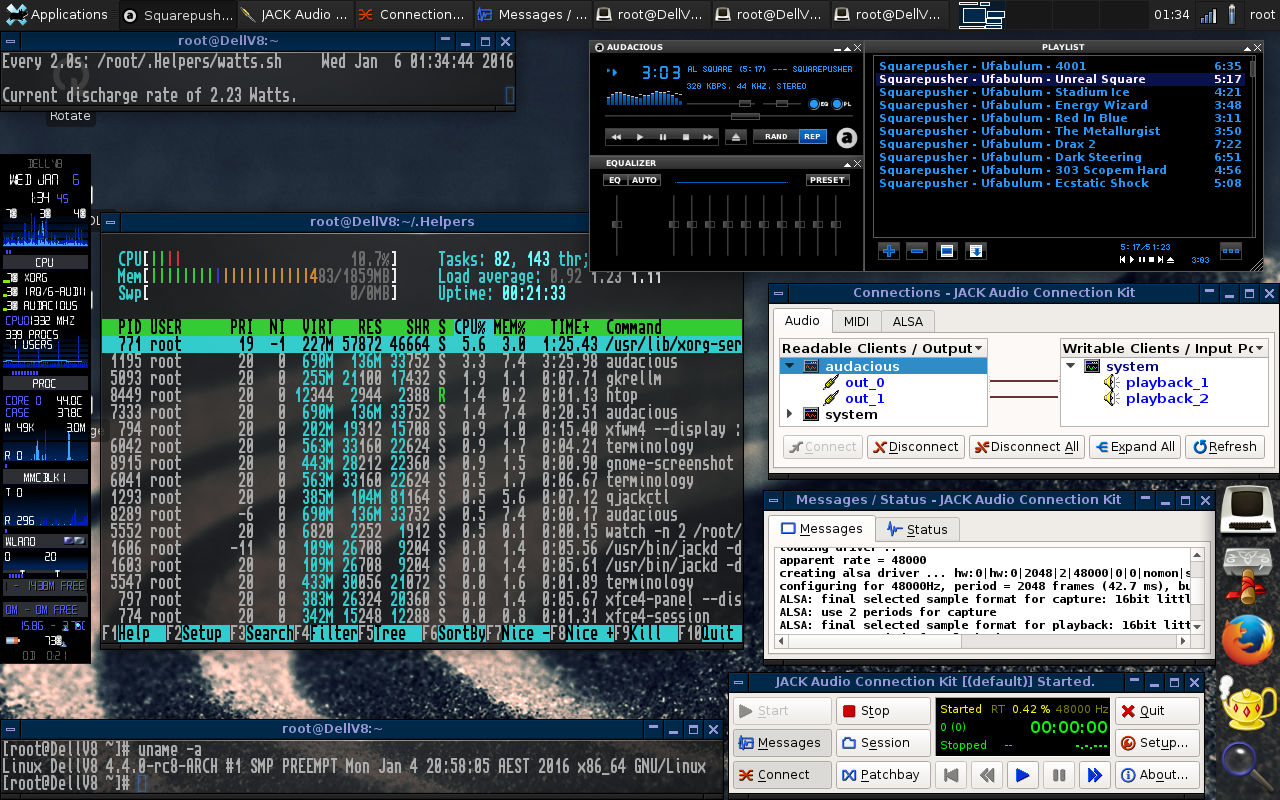Toggle the PL playlist button in Audacious player
The image size is (1280, 800).
click(x=841, y=104)
